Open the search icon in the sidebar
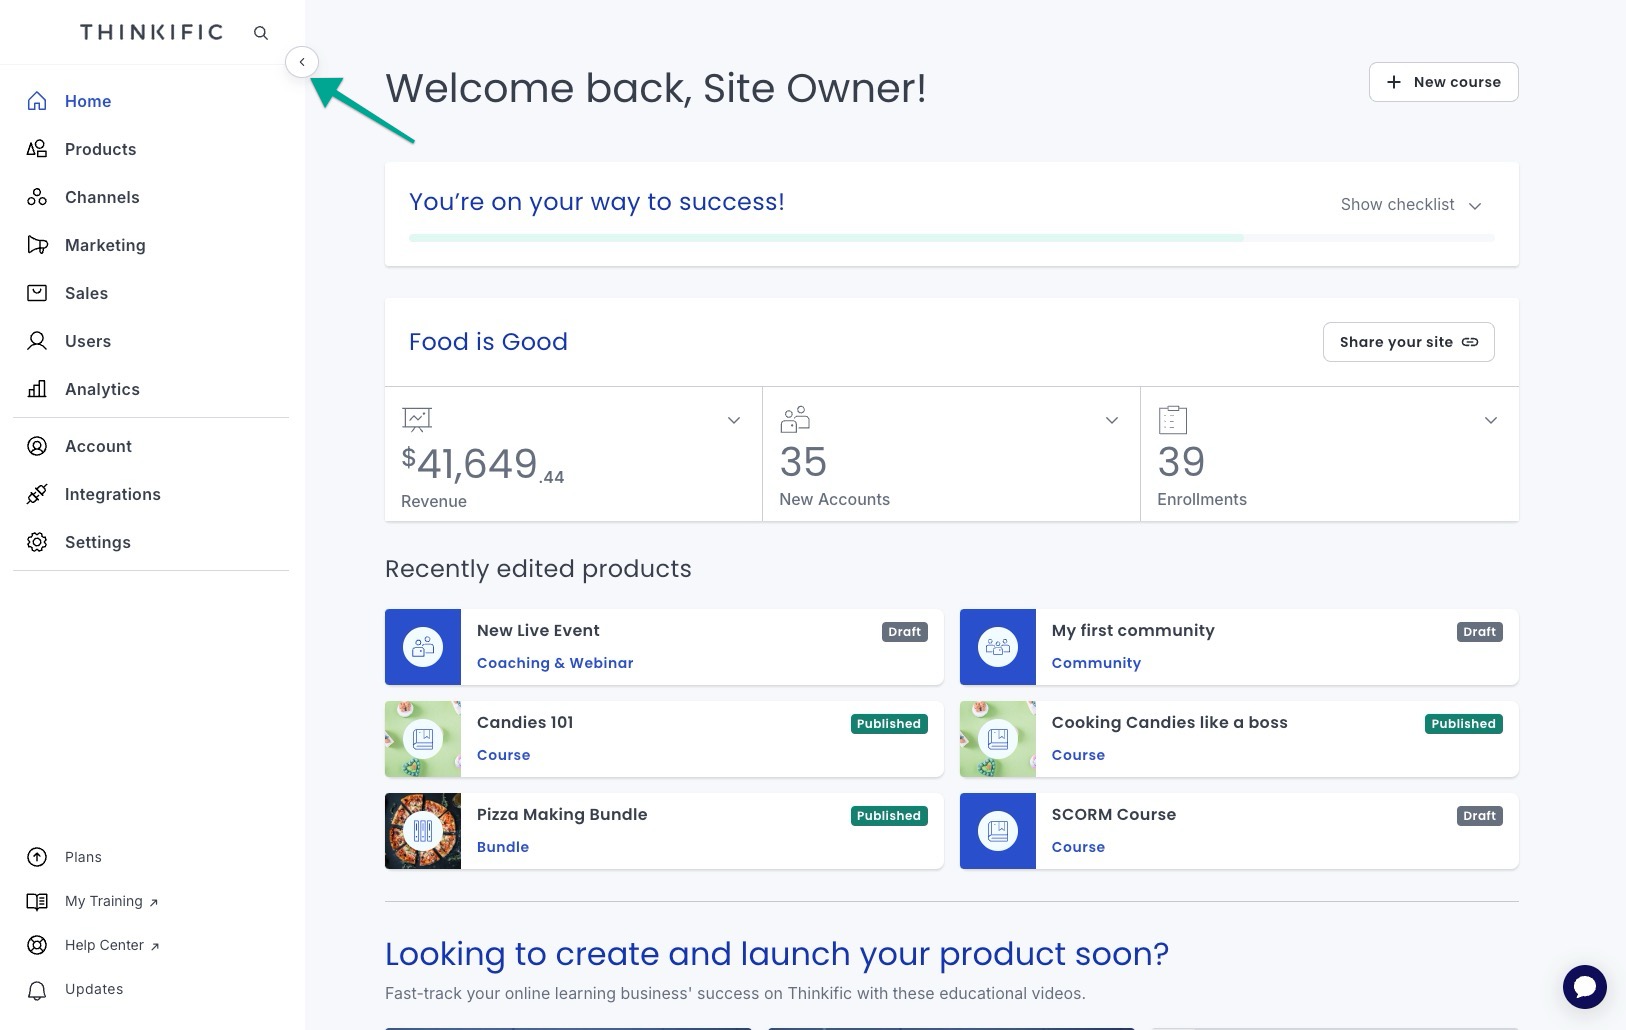Screen dimensions: 1626x1030 click(260, 32)
